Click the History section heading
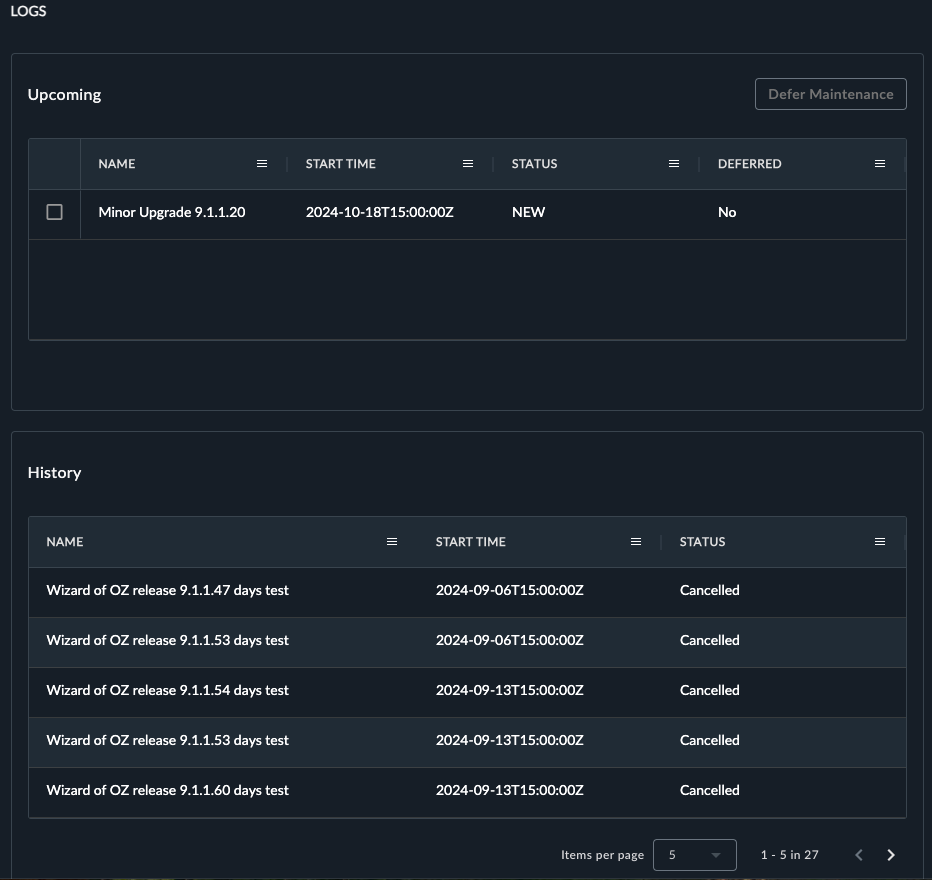 coord(54,472)
